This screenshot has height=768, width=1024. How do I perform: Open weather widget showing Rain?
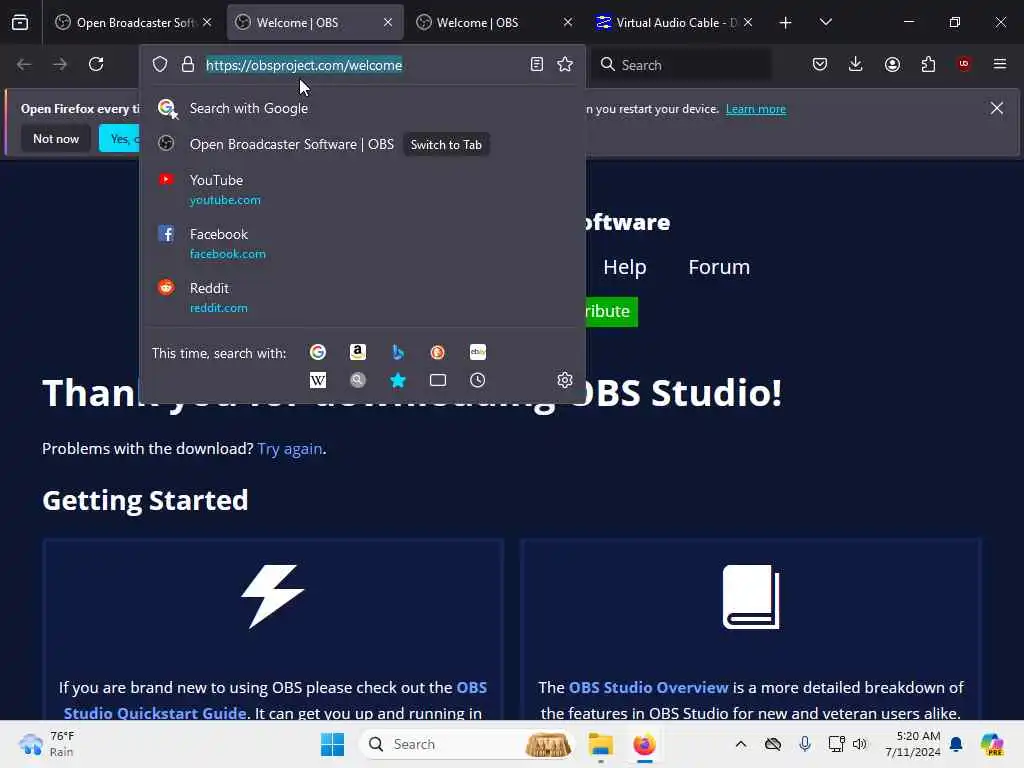coord(47,744)
